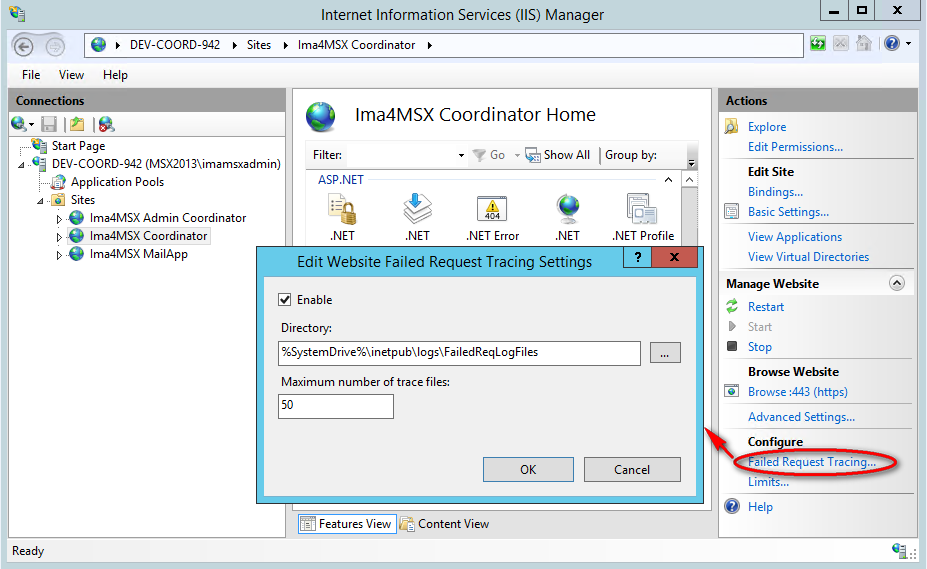Viewport: 927px width, 569px height.
Task: Click the Basic Settings icon in Actions
Action: 731,211
